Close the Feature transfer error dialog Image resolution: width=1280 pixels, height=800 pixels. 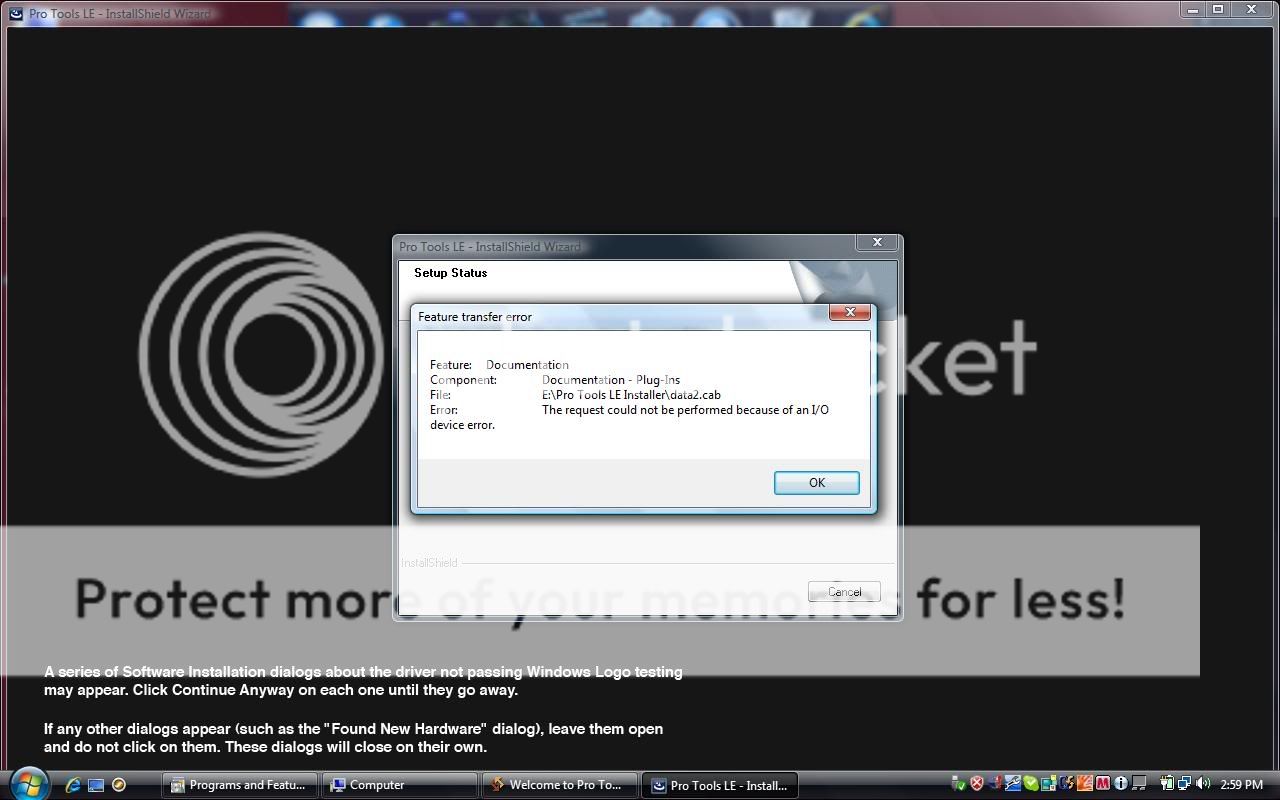pyautogui.click(x=850, y=313)
